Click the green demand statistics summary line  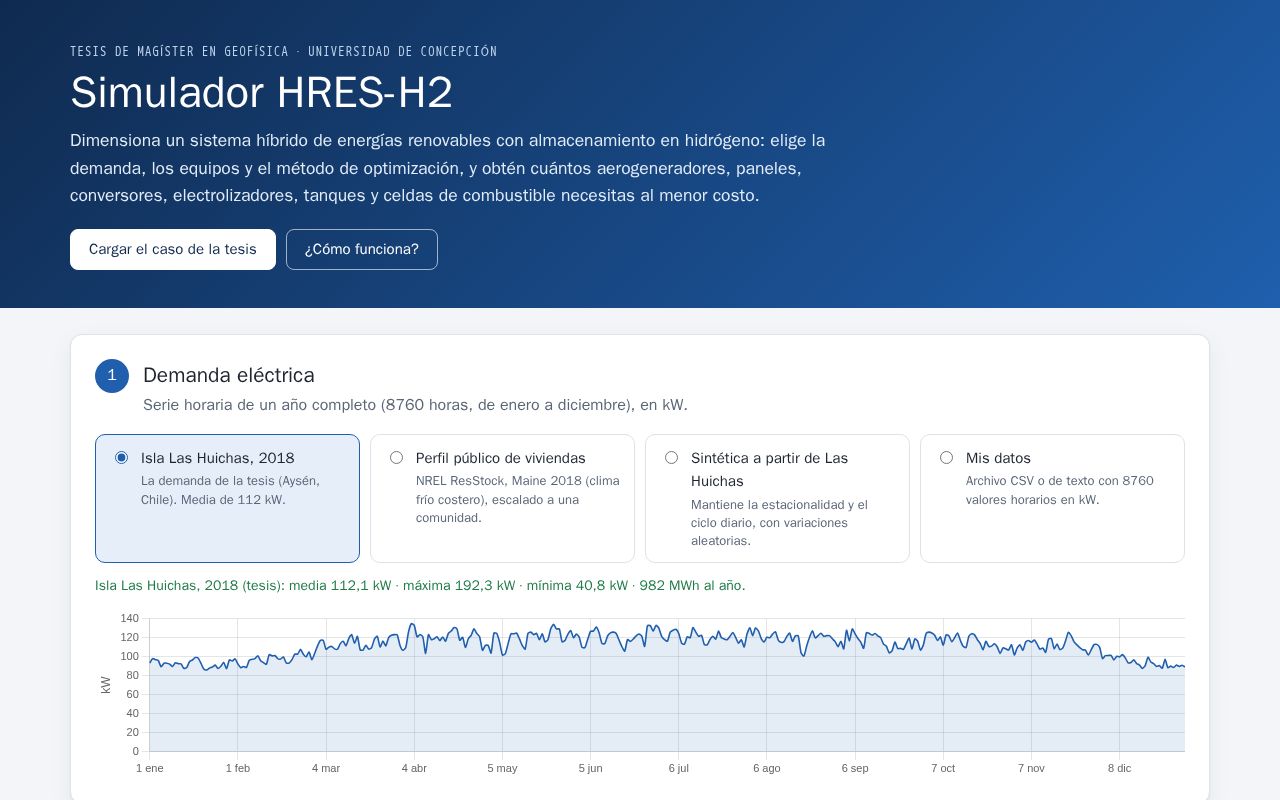(x=420, y=586)
